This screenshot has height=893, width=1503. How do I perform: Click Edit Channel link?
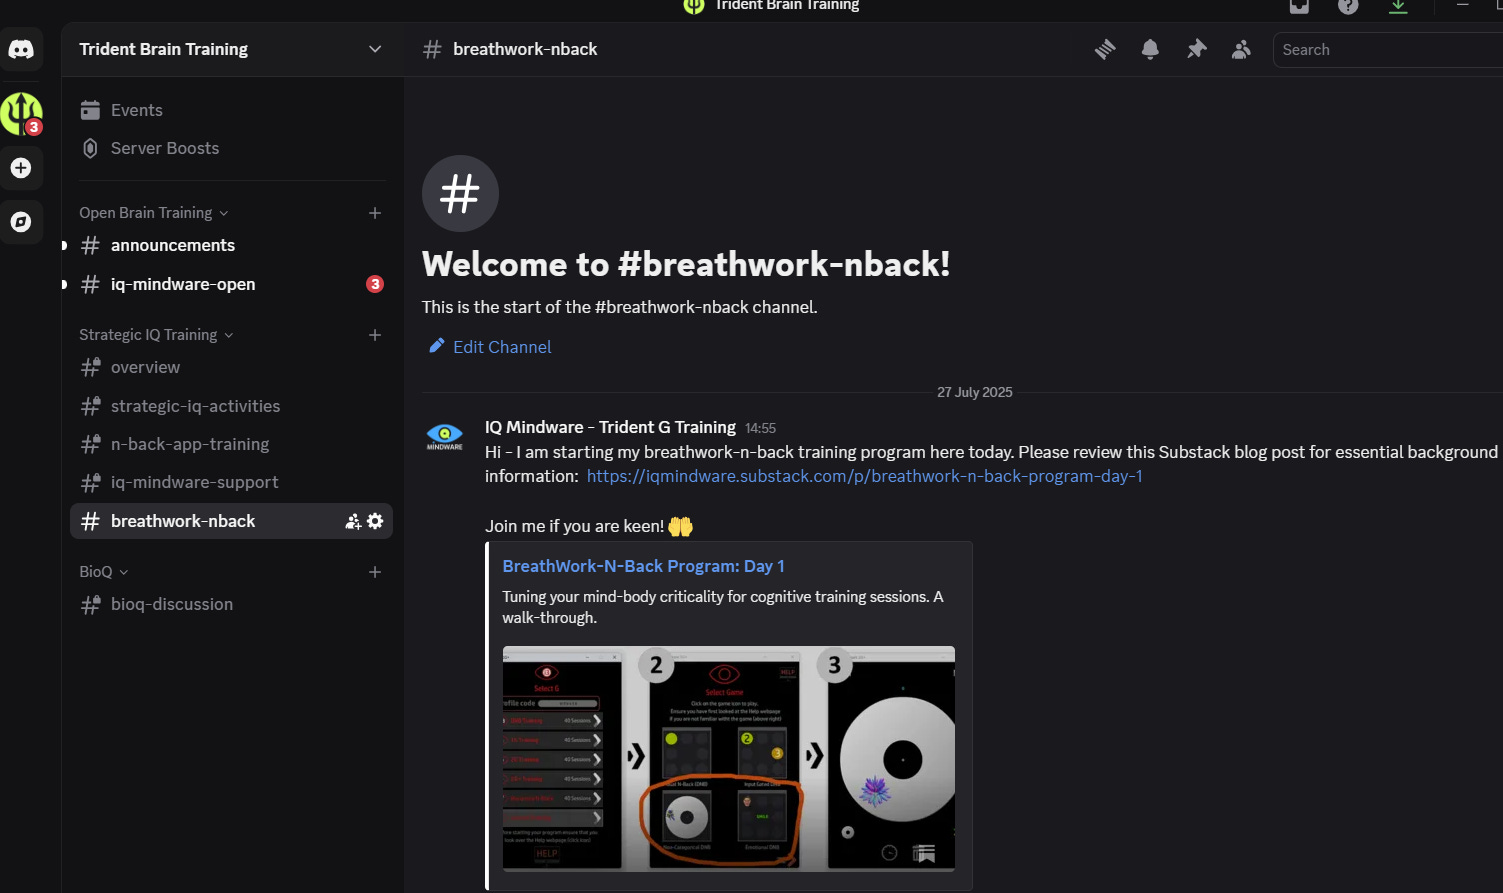click(x=490, y=347)
